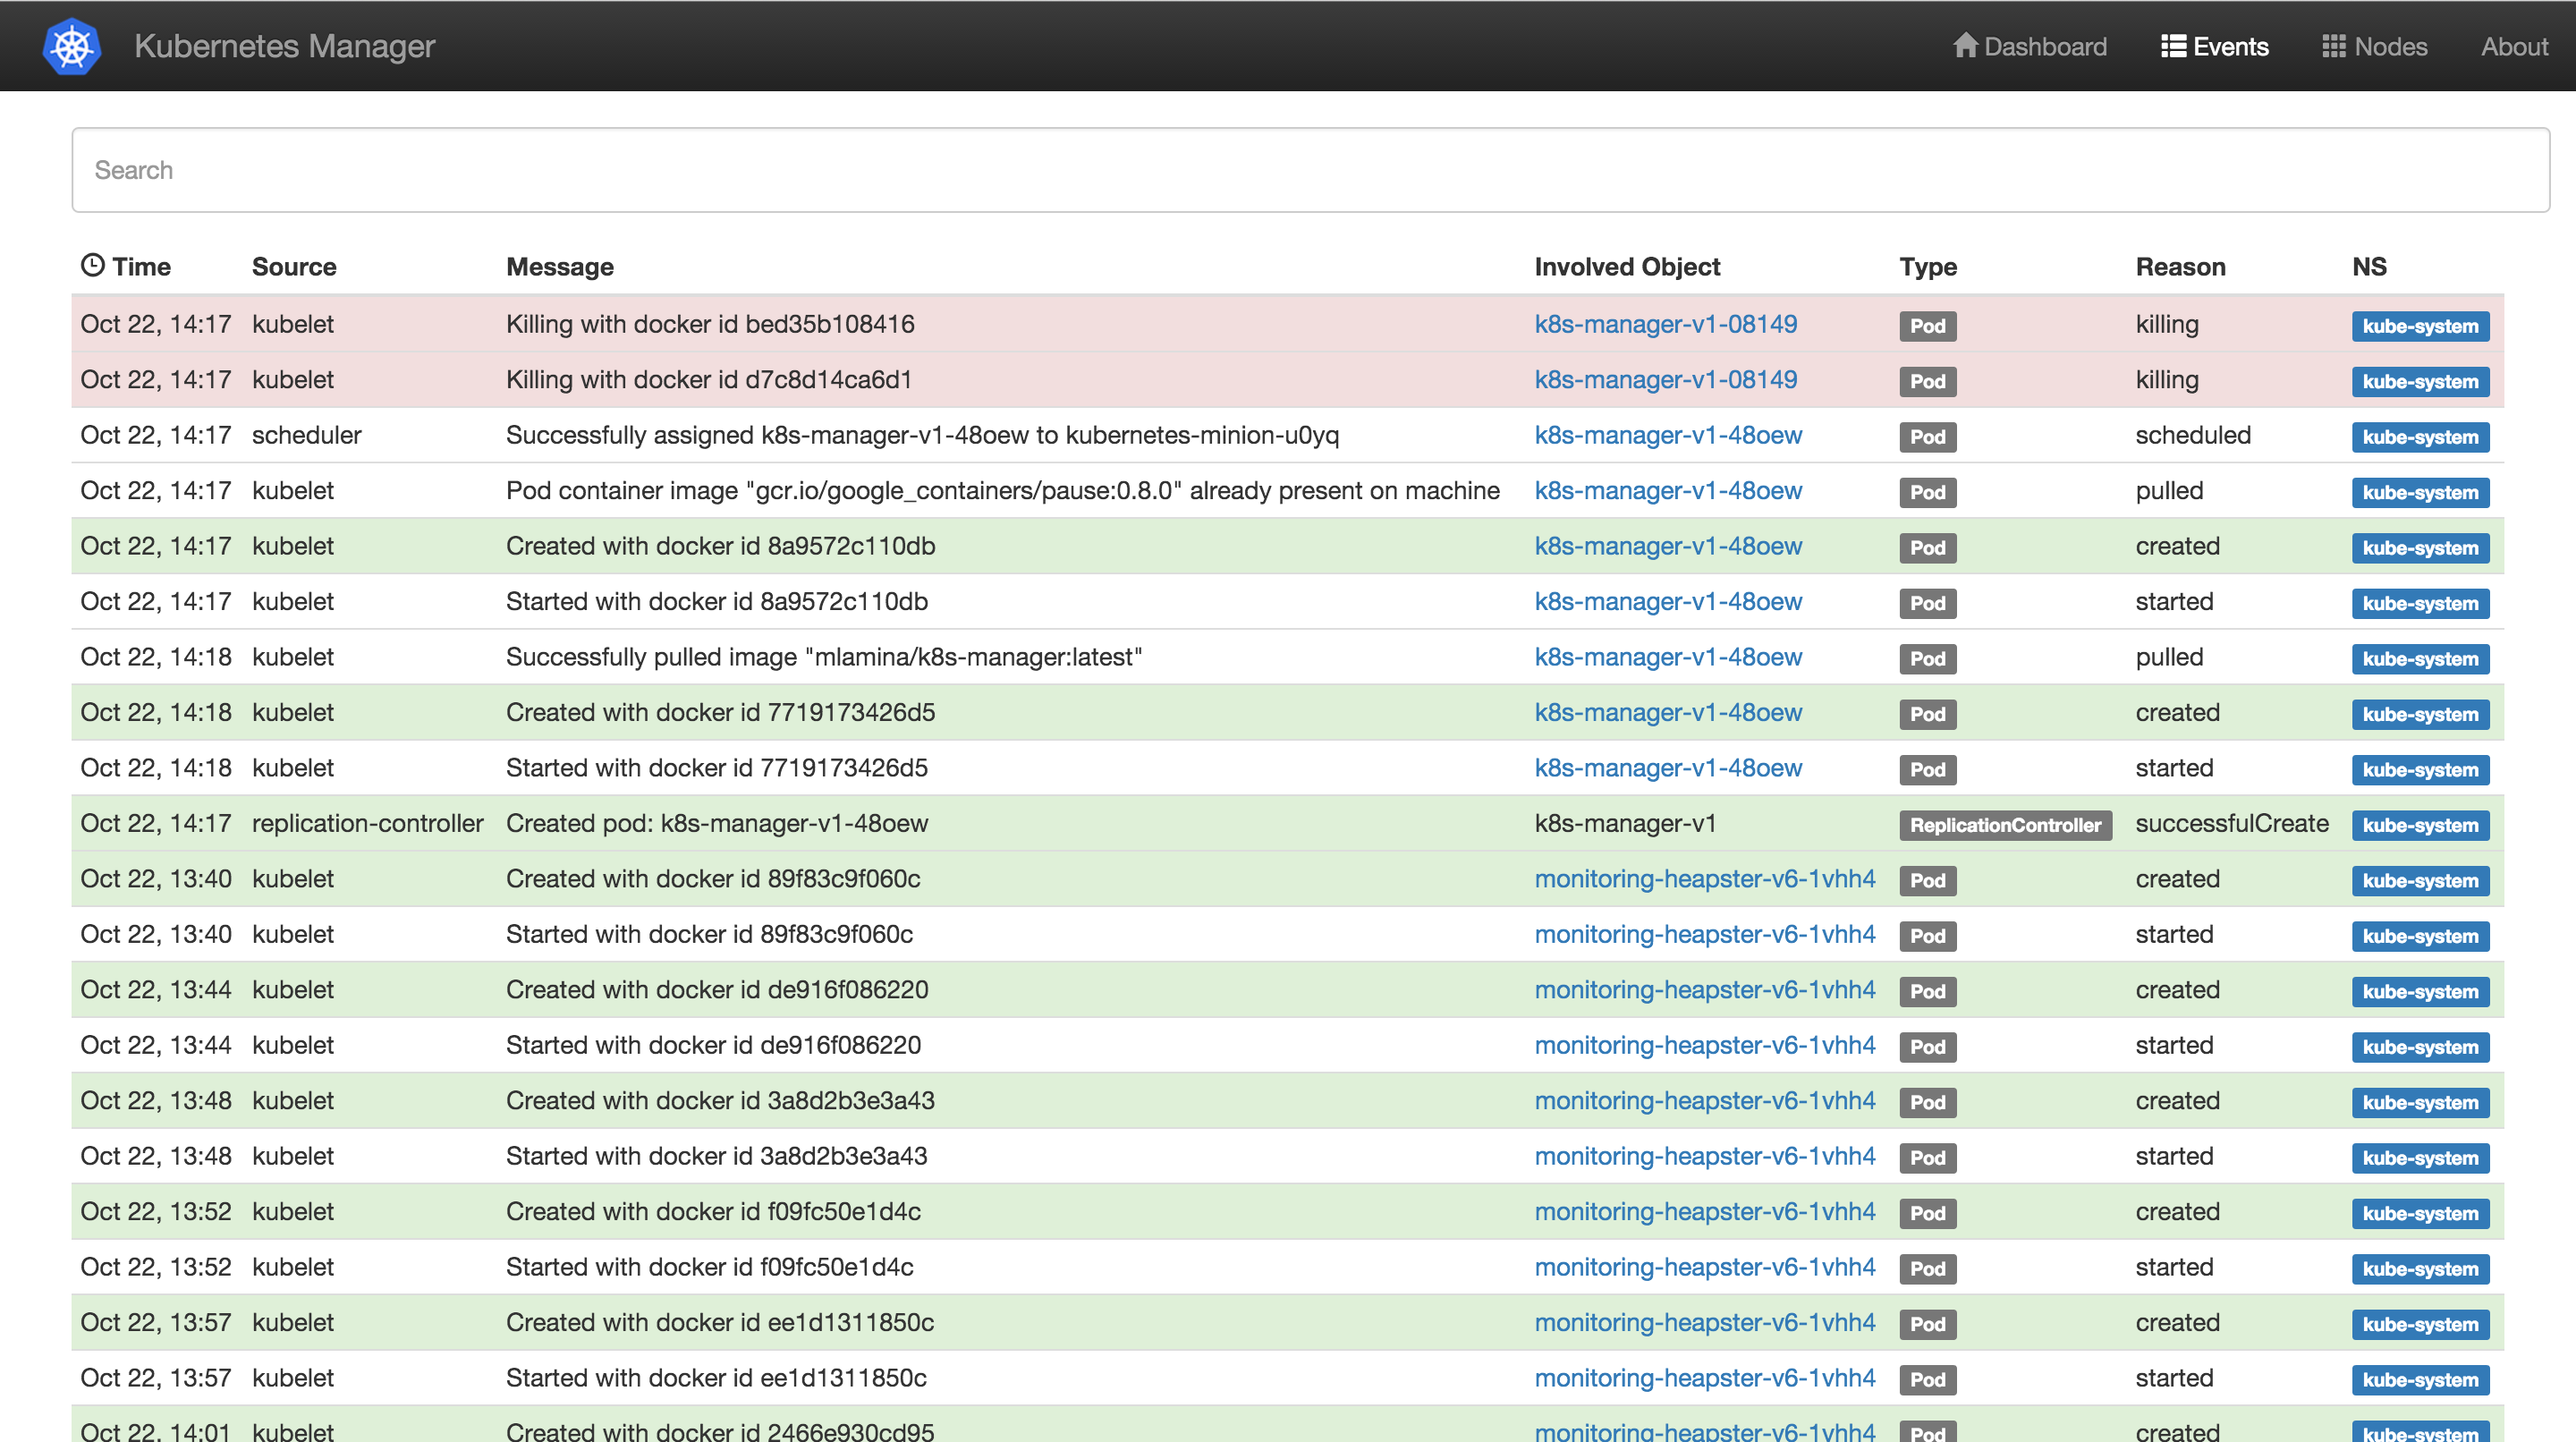2576x1442 pixels.
Task: Click the Kubernetes wheel logo icon
Action: tap(72, 46)
